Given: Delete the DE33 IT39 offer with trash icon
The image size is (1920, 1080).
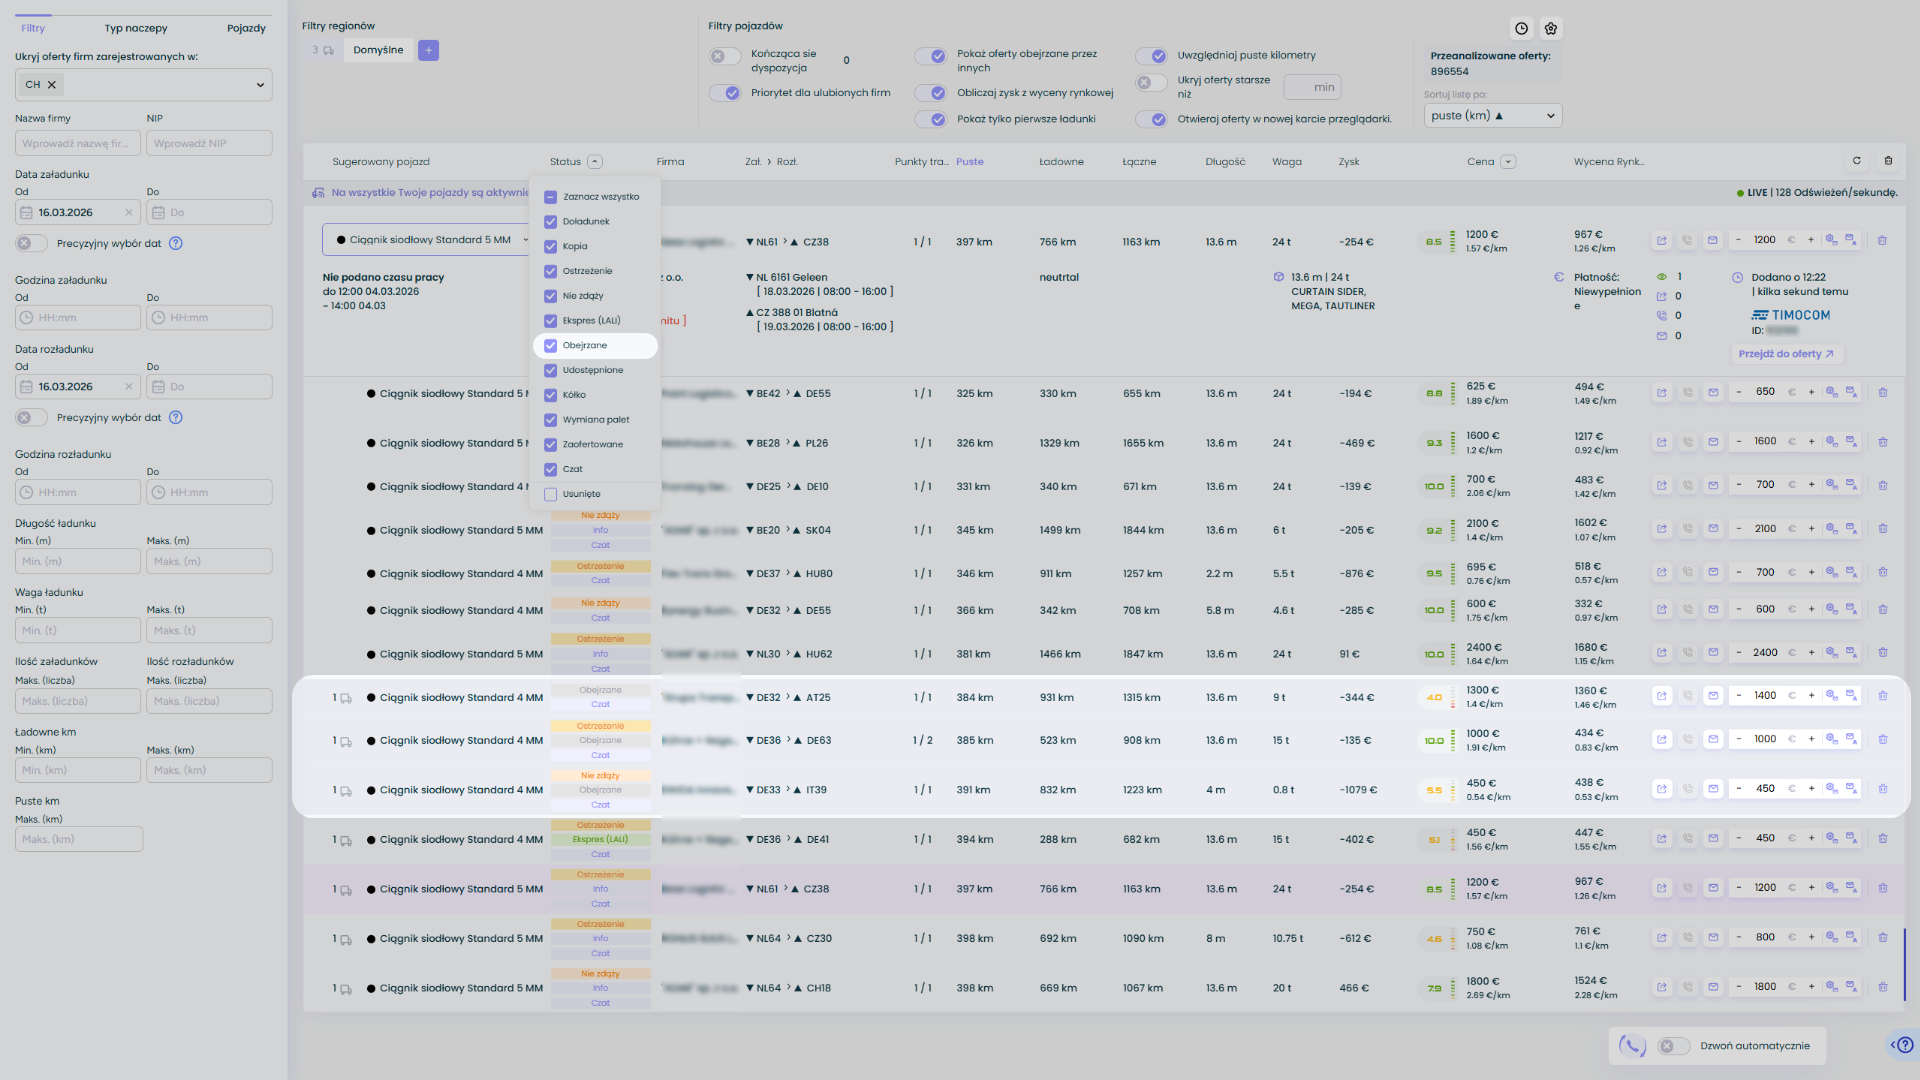Looking at the screenshot, I should click(1882, 789).
